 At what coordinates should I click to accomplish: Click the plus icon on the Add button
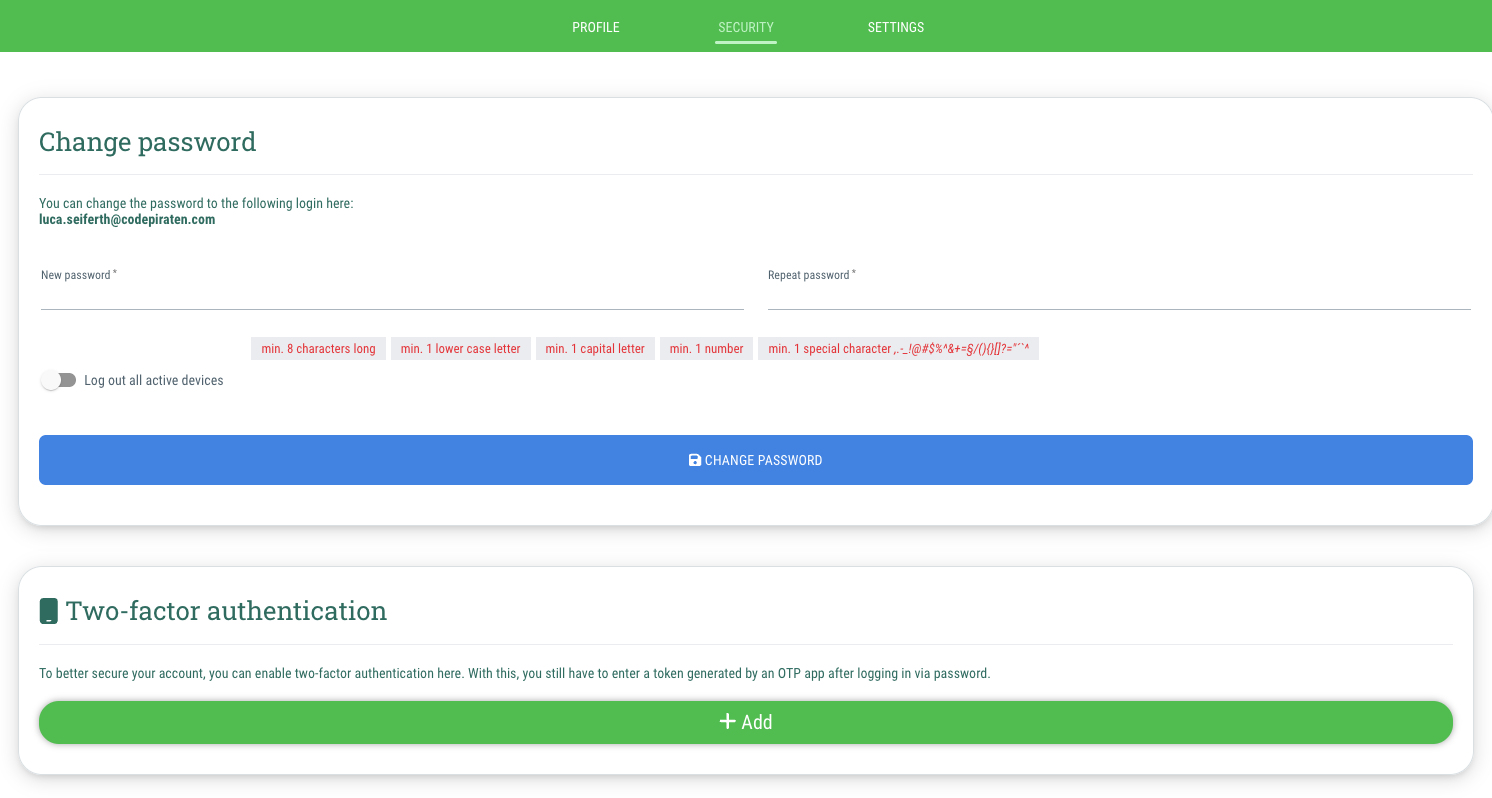pyautogui.click(x=728, y=721)
